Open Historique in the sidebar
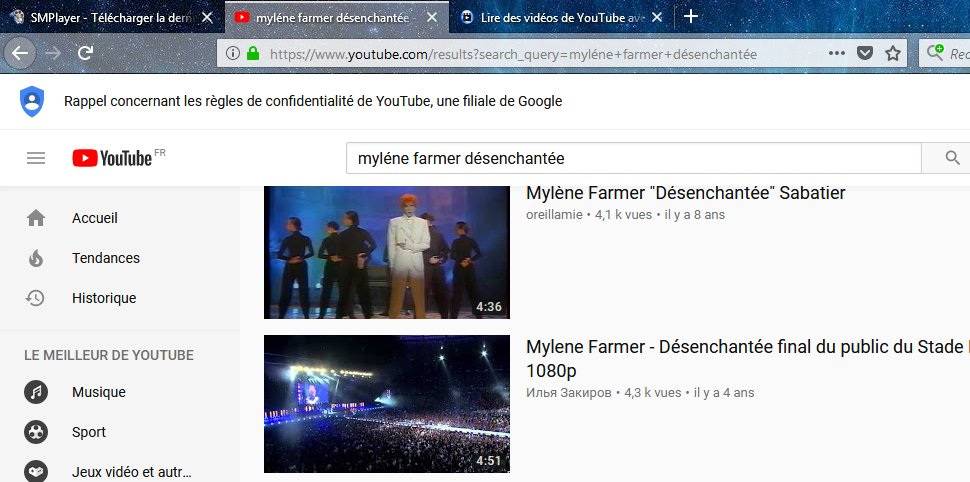Screen dimensions: 970x482 click(x=120, y=298)
